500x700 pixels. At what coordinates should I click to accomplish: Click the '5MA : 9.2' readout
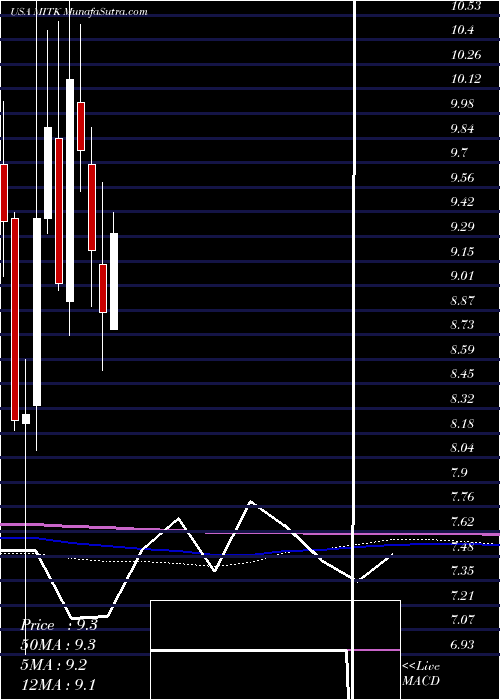click(54, 665)
